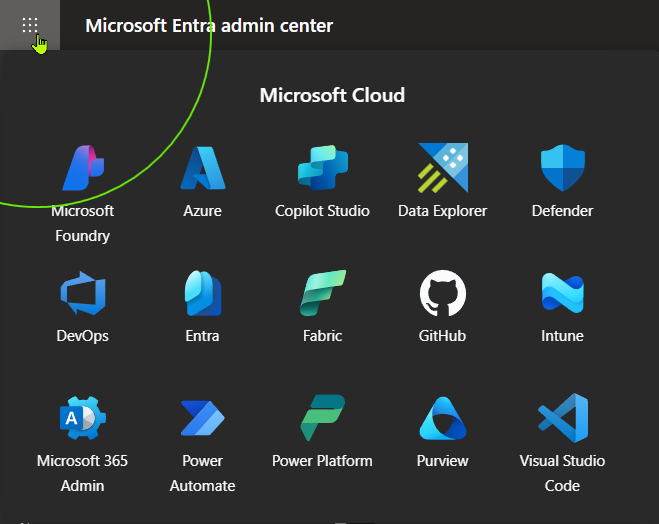
Task: Click the Microsoft Entra admin center title
Action: point(209,26)
